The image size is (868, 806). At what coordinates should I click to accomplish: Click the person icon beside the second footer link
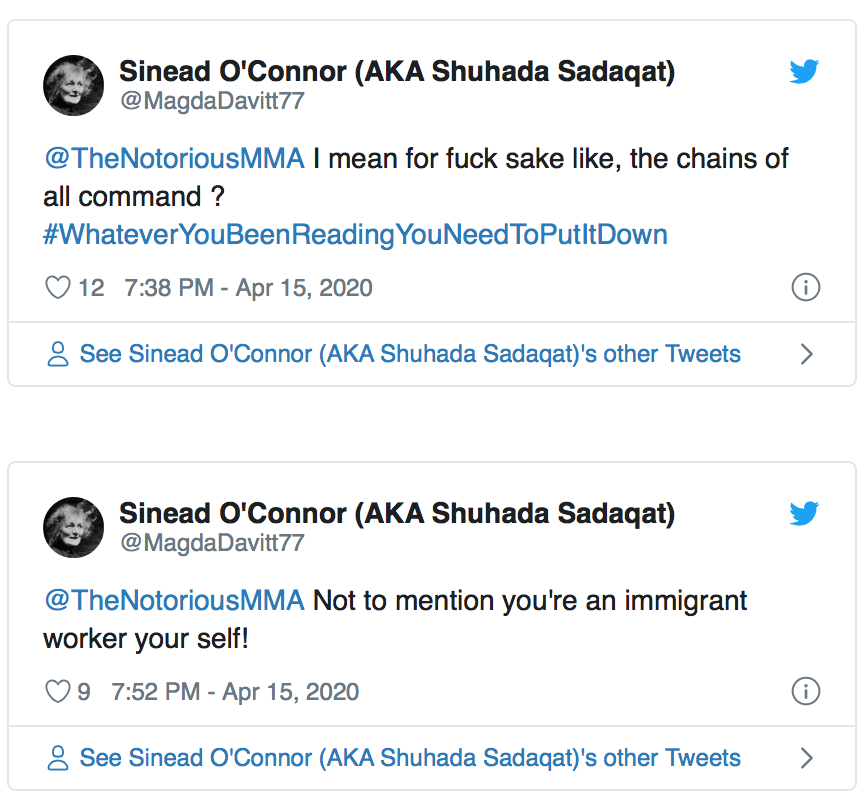(x=59, y=758)
